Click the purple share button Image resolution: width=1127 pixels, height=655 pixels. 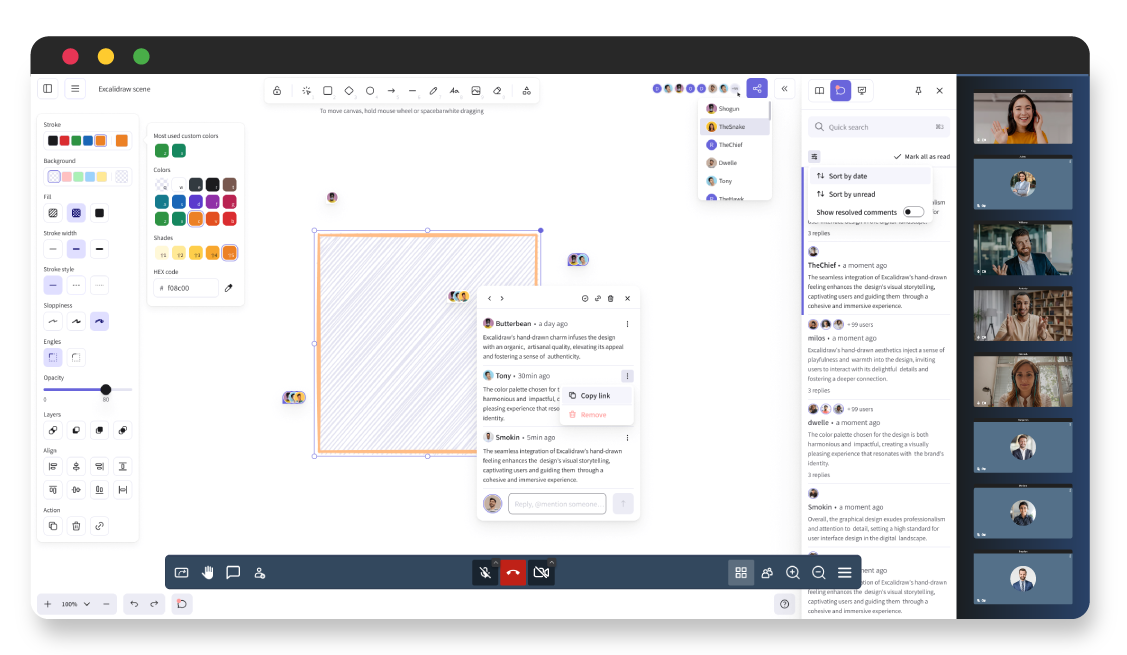[x=757, y=89]
